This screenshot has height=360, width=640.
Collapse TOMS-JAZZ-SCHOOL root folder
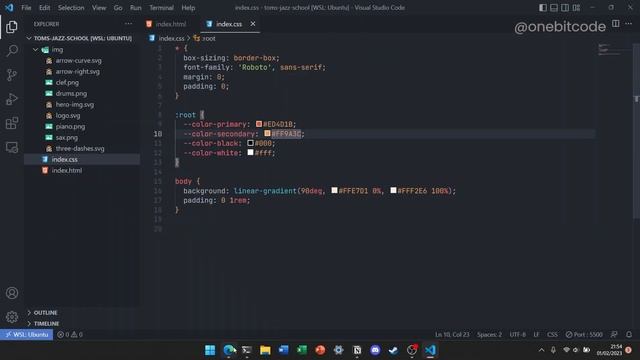[x=82, y=38]
